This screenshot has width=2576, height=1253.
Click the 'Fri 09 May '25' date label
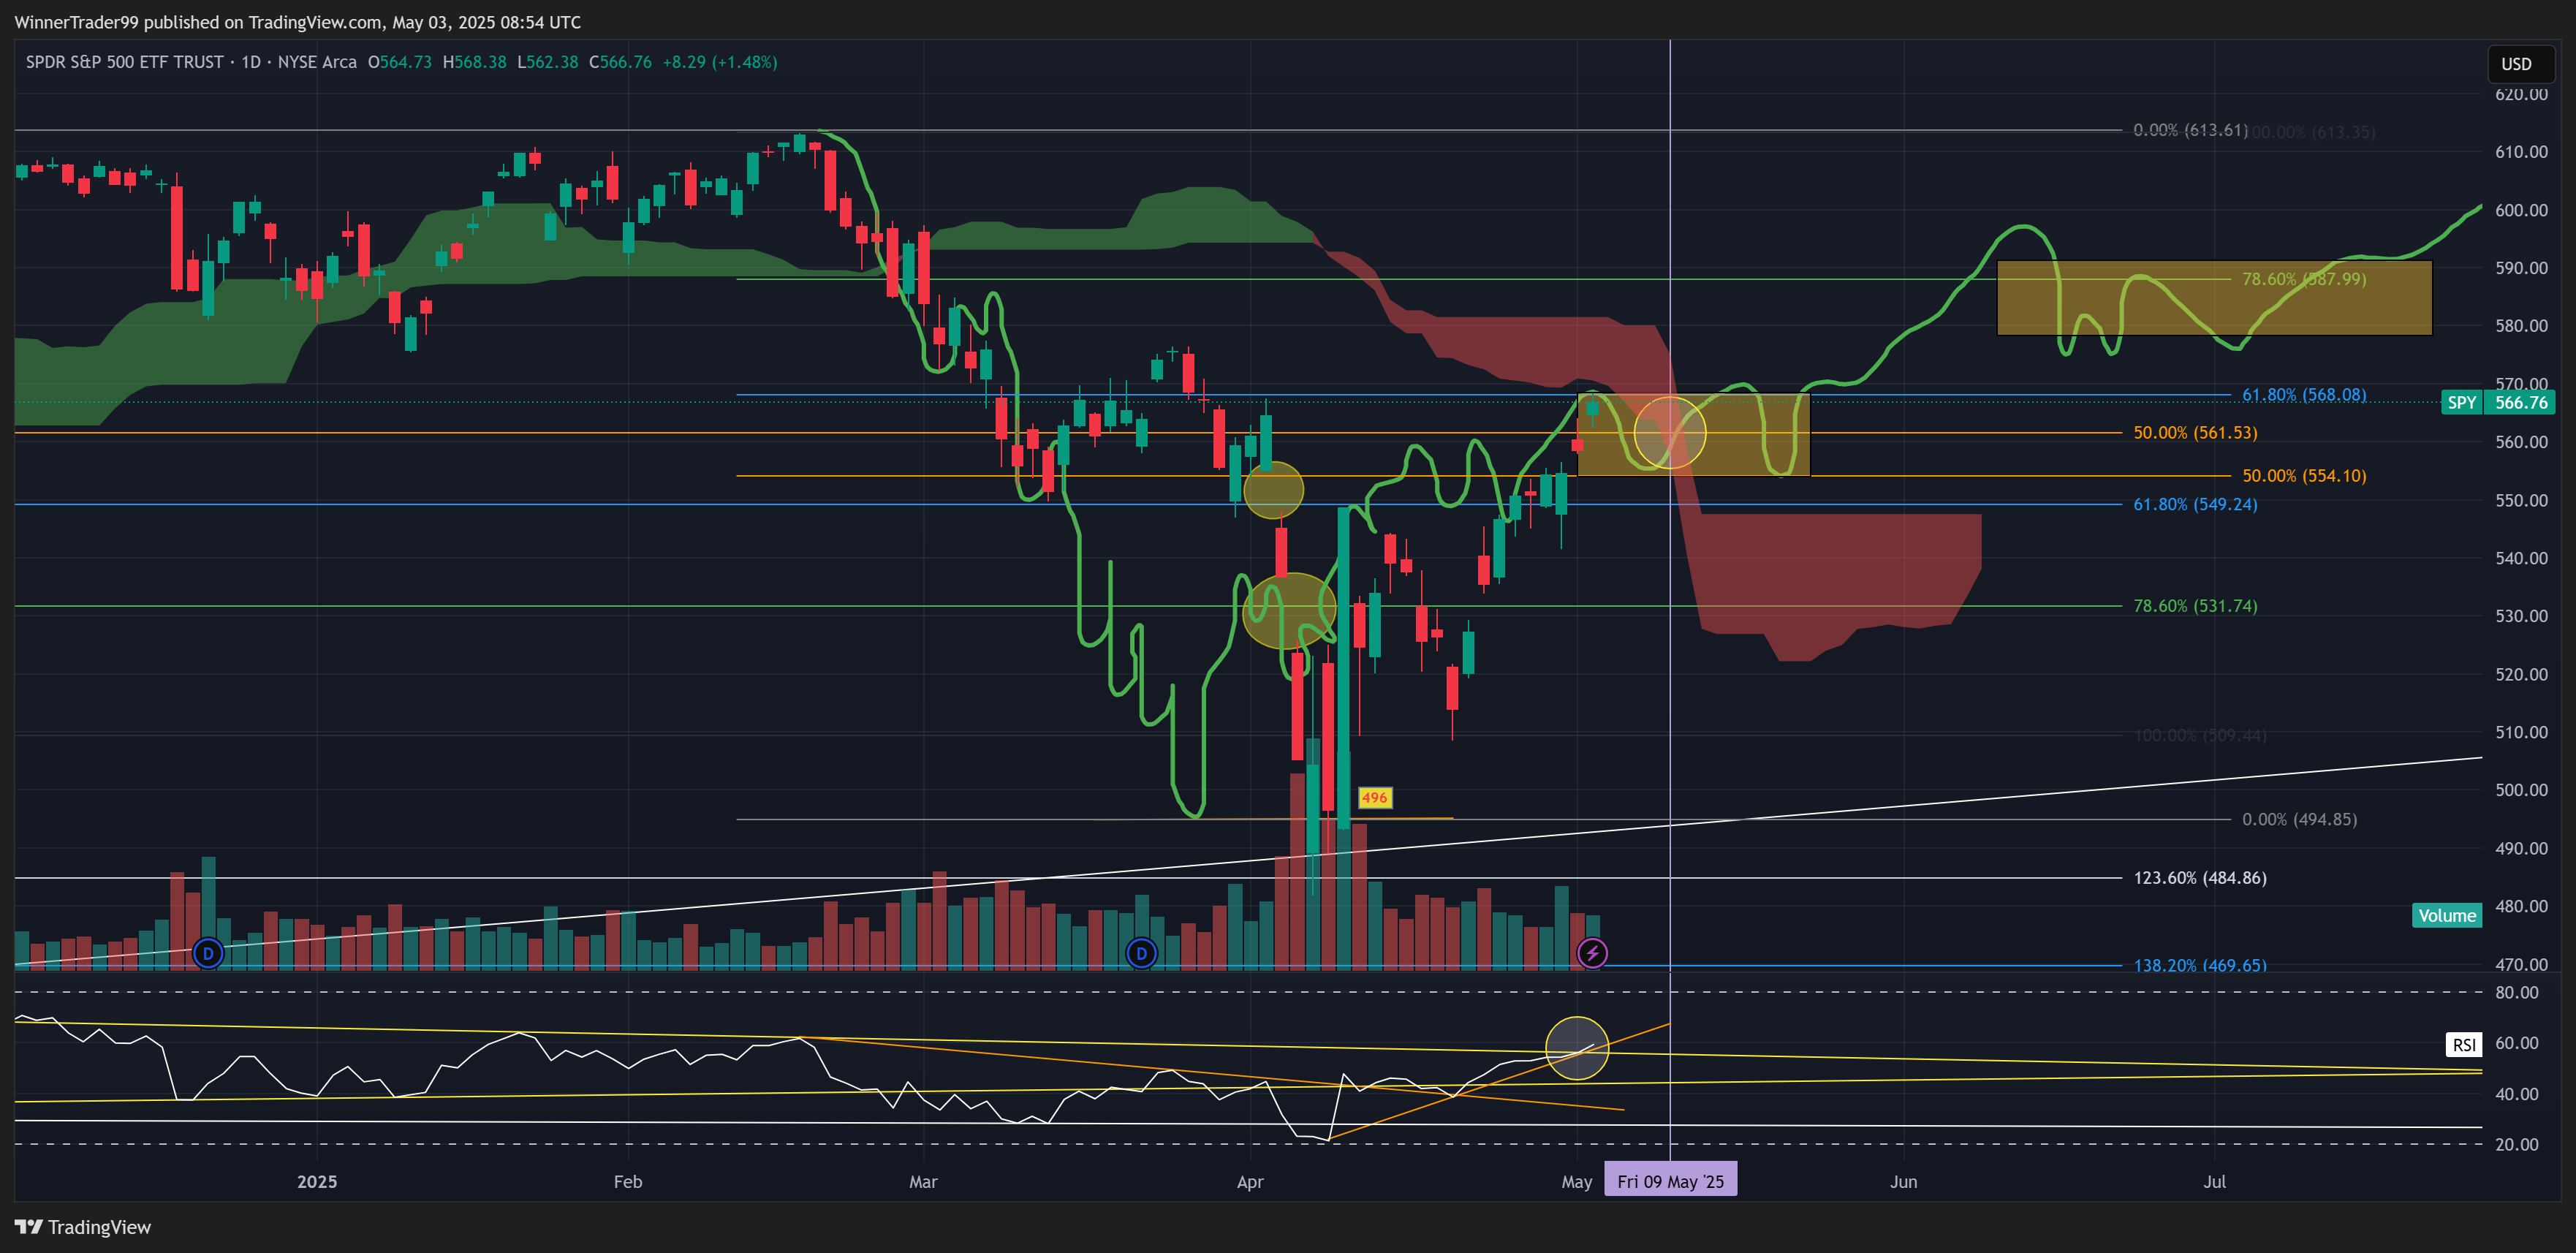[x=1670, y=1181]
